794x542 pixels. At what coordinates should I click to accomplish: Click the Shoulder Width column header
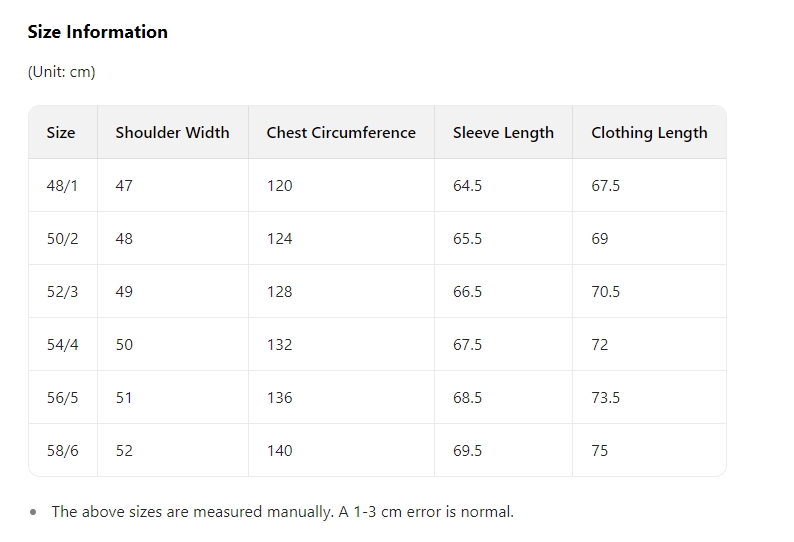[x=172, y=132]
